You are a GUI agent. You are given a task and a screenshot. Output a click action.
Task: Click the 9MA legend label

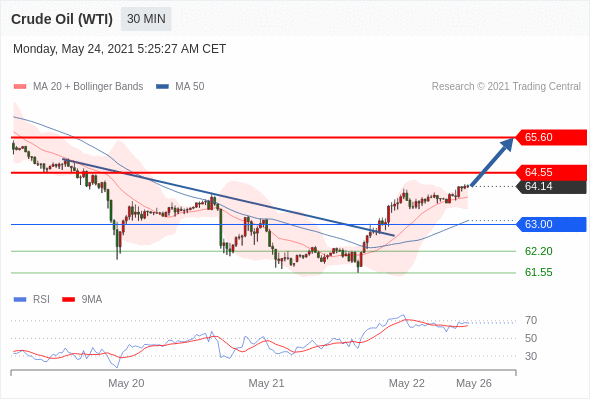[92, 300]
